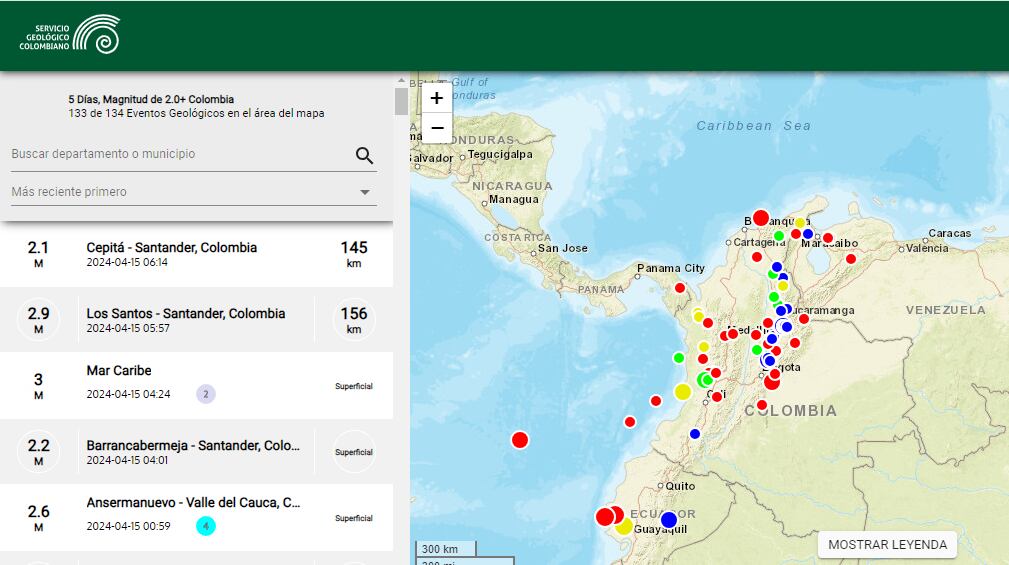Select the red marker east of Maracaibo
This screenshot has height=565, width=1009.
click(851, 259)
